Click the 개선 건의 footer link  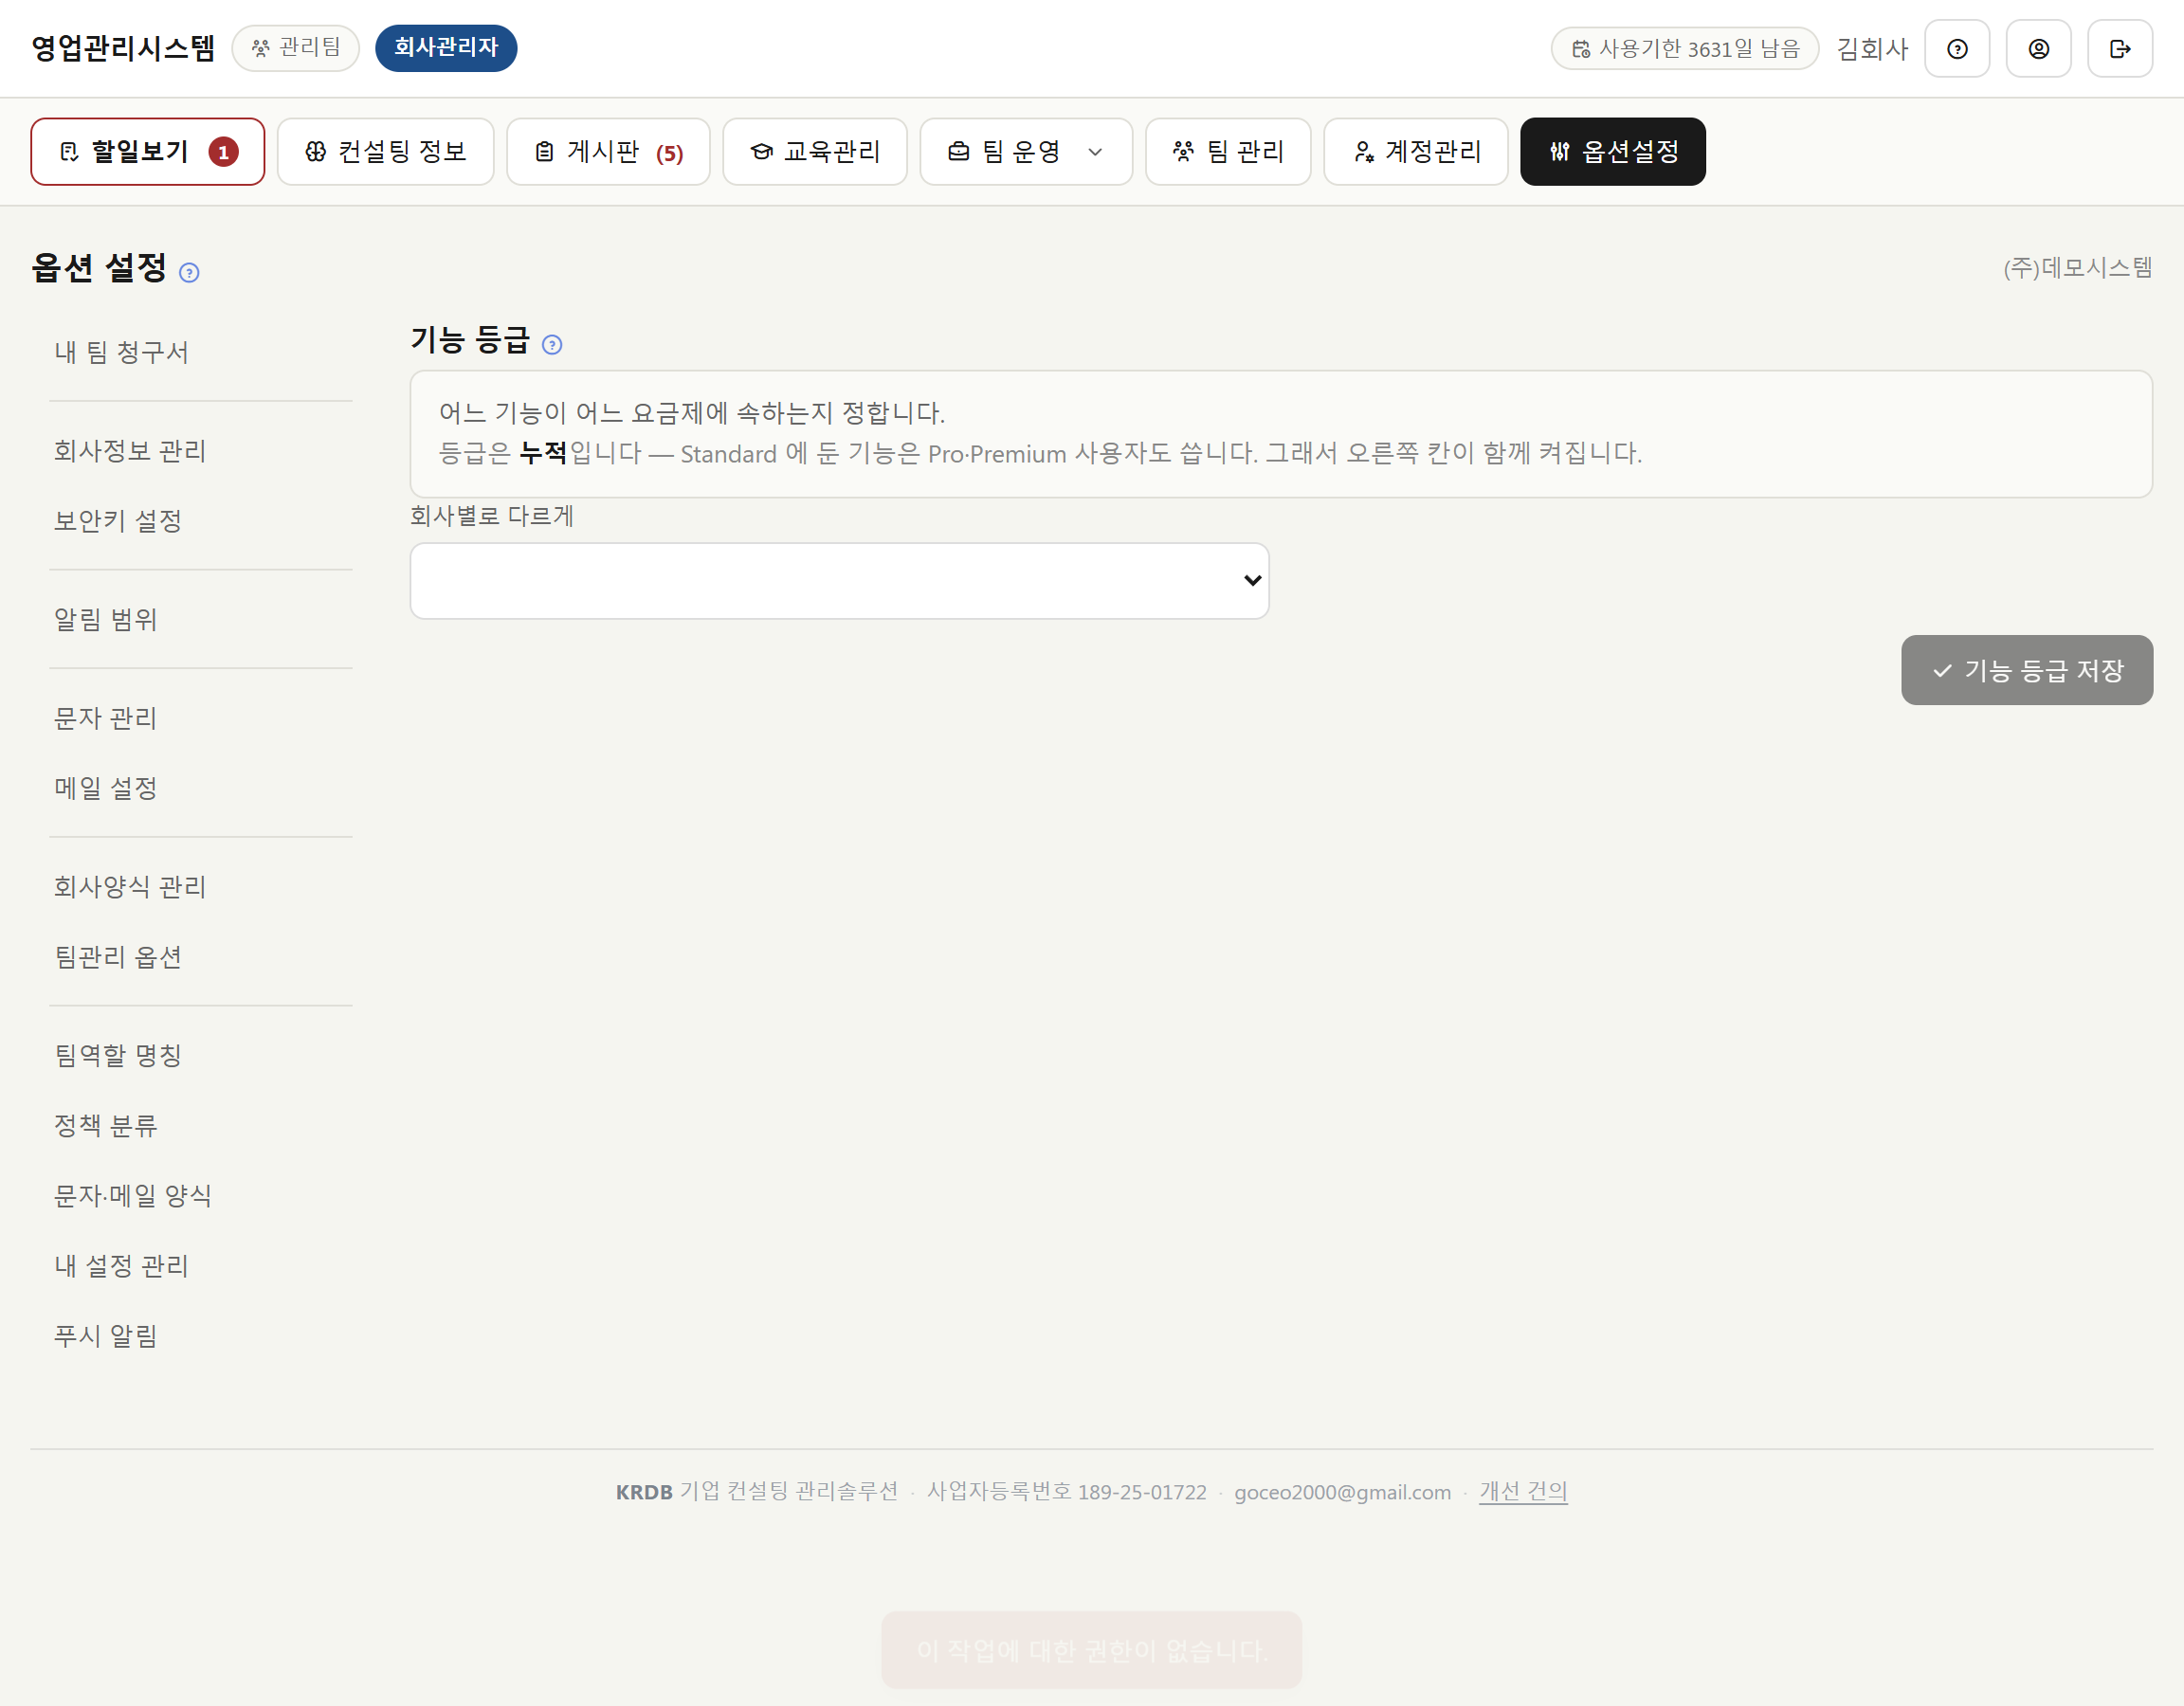point(1523,1491)
